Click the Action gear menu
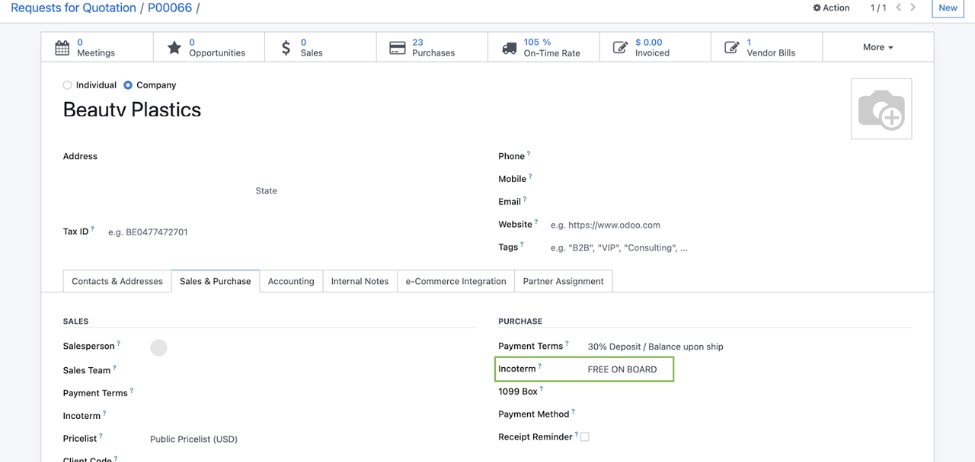 pyautogui.click(x=831, y=7)
